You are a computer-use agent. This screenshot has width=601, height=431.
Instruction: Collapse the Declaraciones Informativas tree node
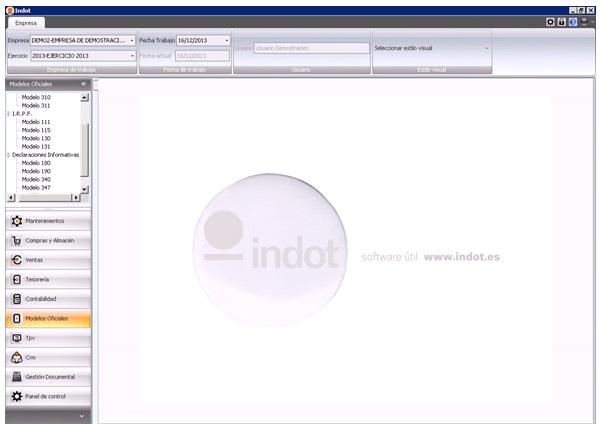pyautogui.click(x=8, y=155)
